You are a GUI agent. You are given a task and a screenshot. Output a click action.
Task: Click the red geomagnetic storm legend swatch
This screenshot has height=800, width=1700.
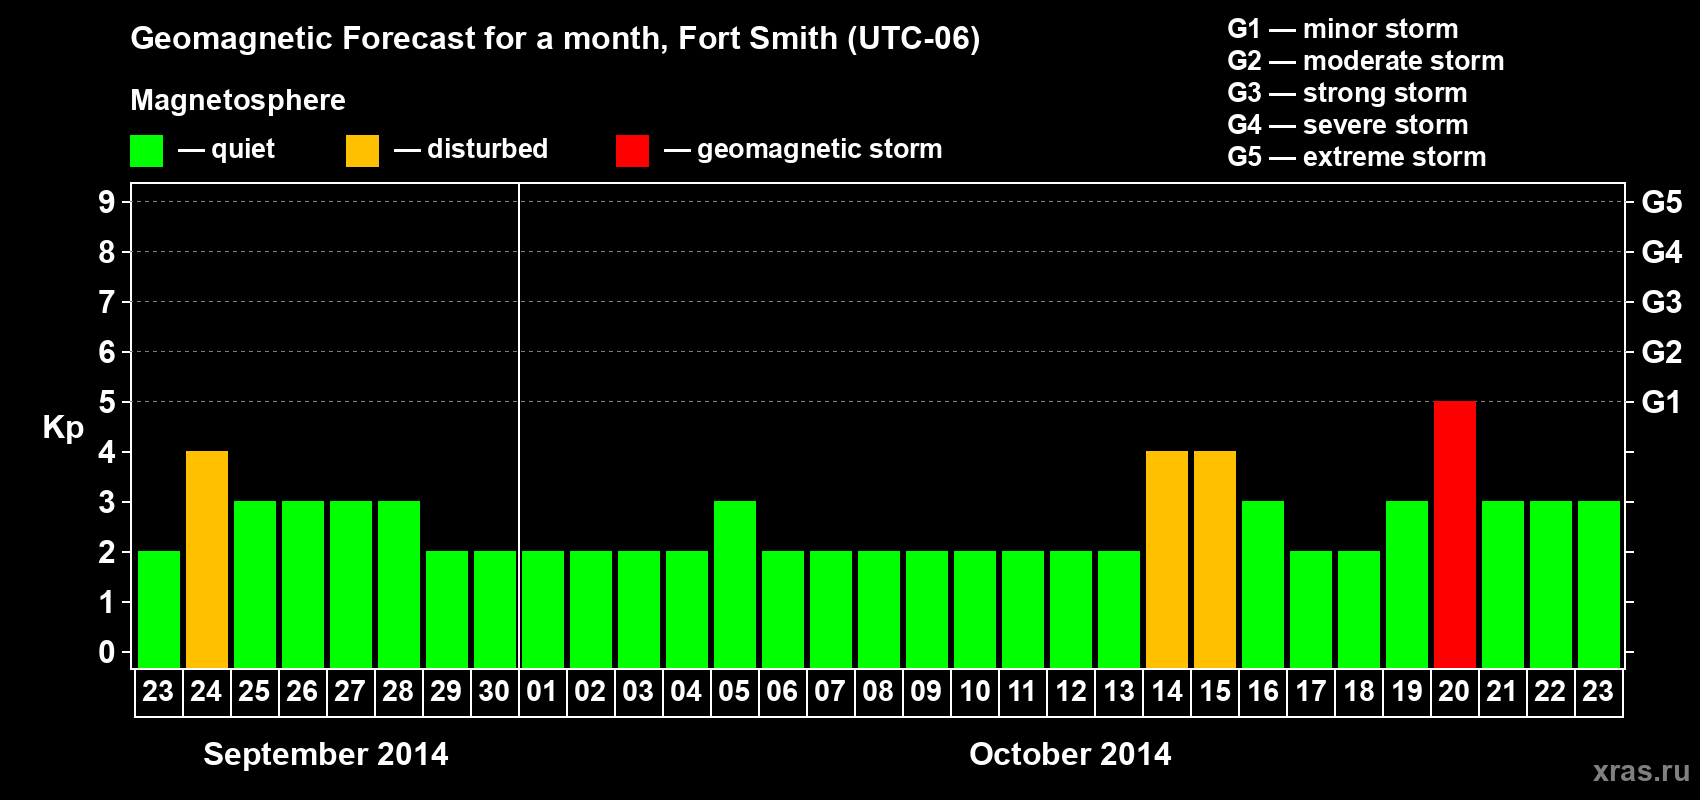pyautogui.click(x=632, y=151)
